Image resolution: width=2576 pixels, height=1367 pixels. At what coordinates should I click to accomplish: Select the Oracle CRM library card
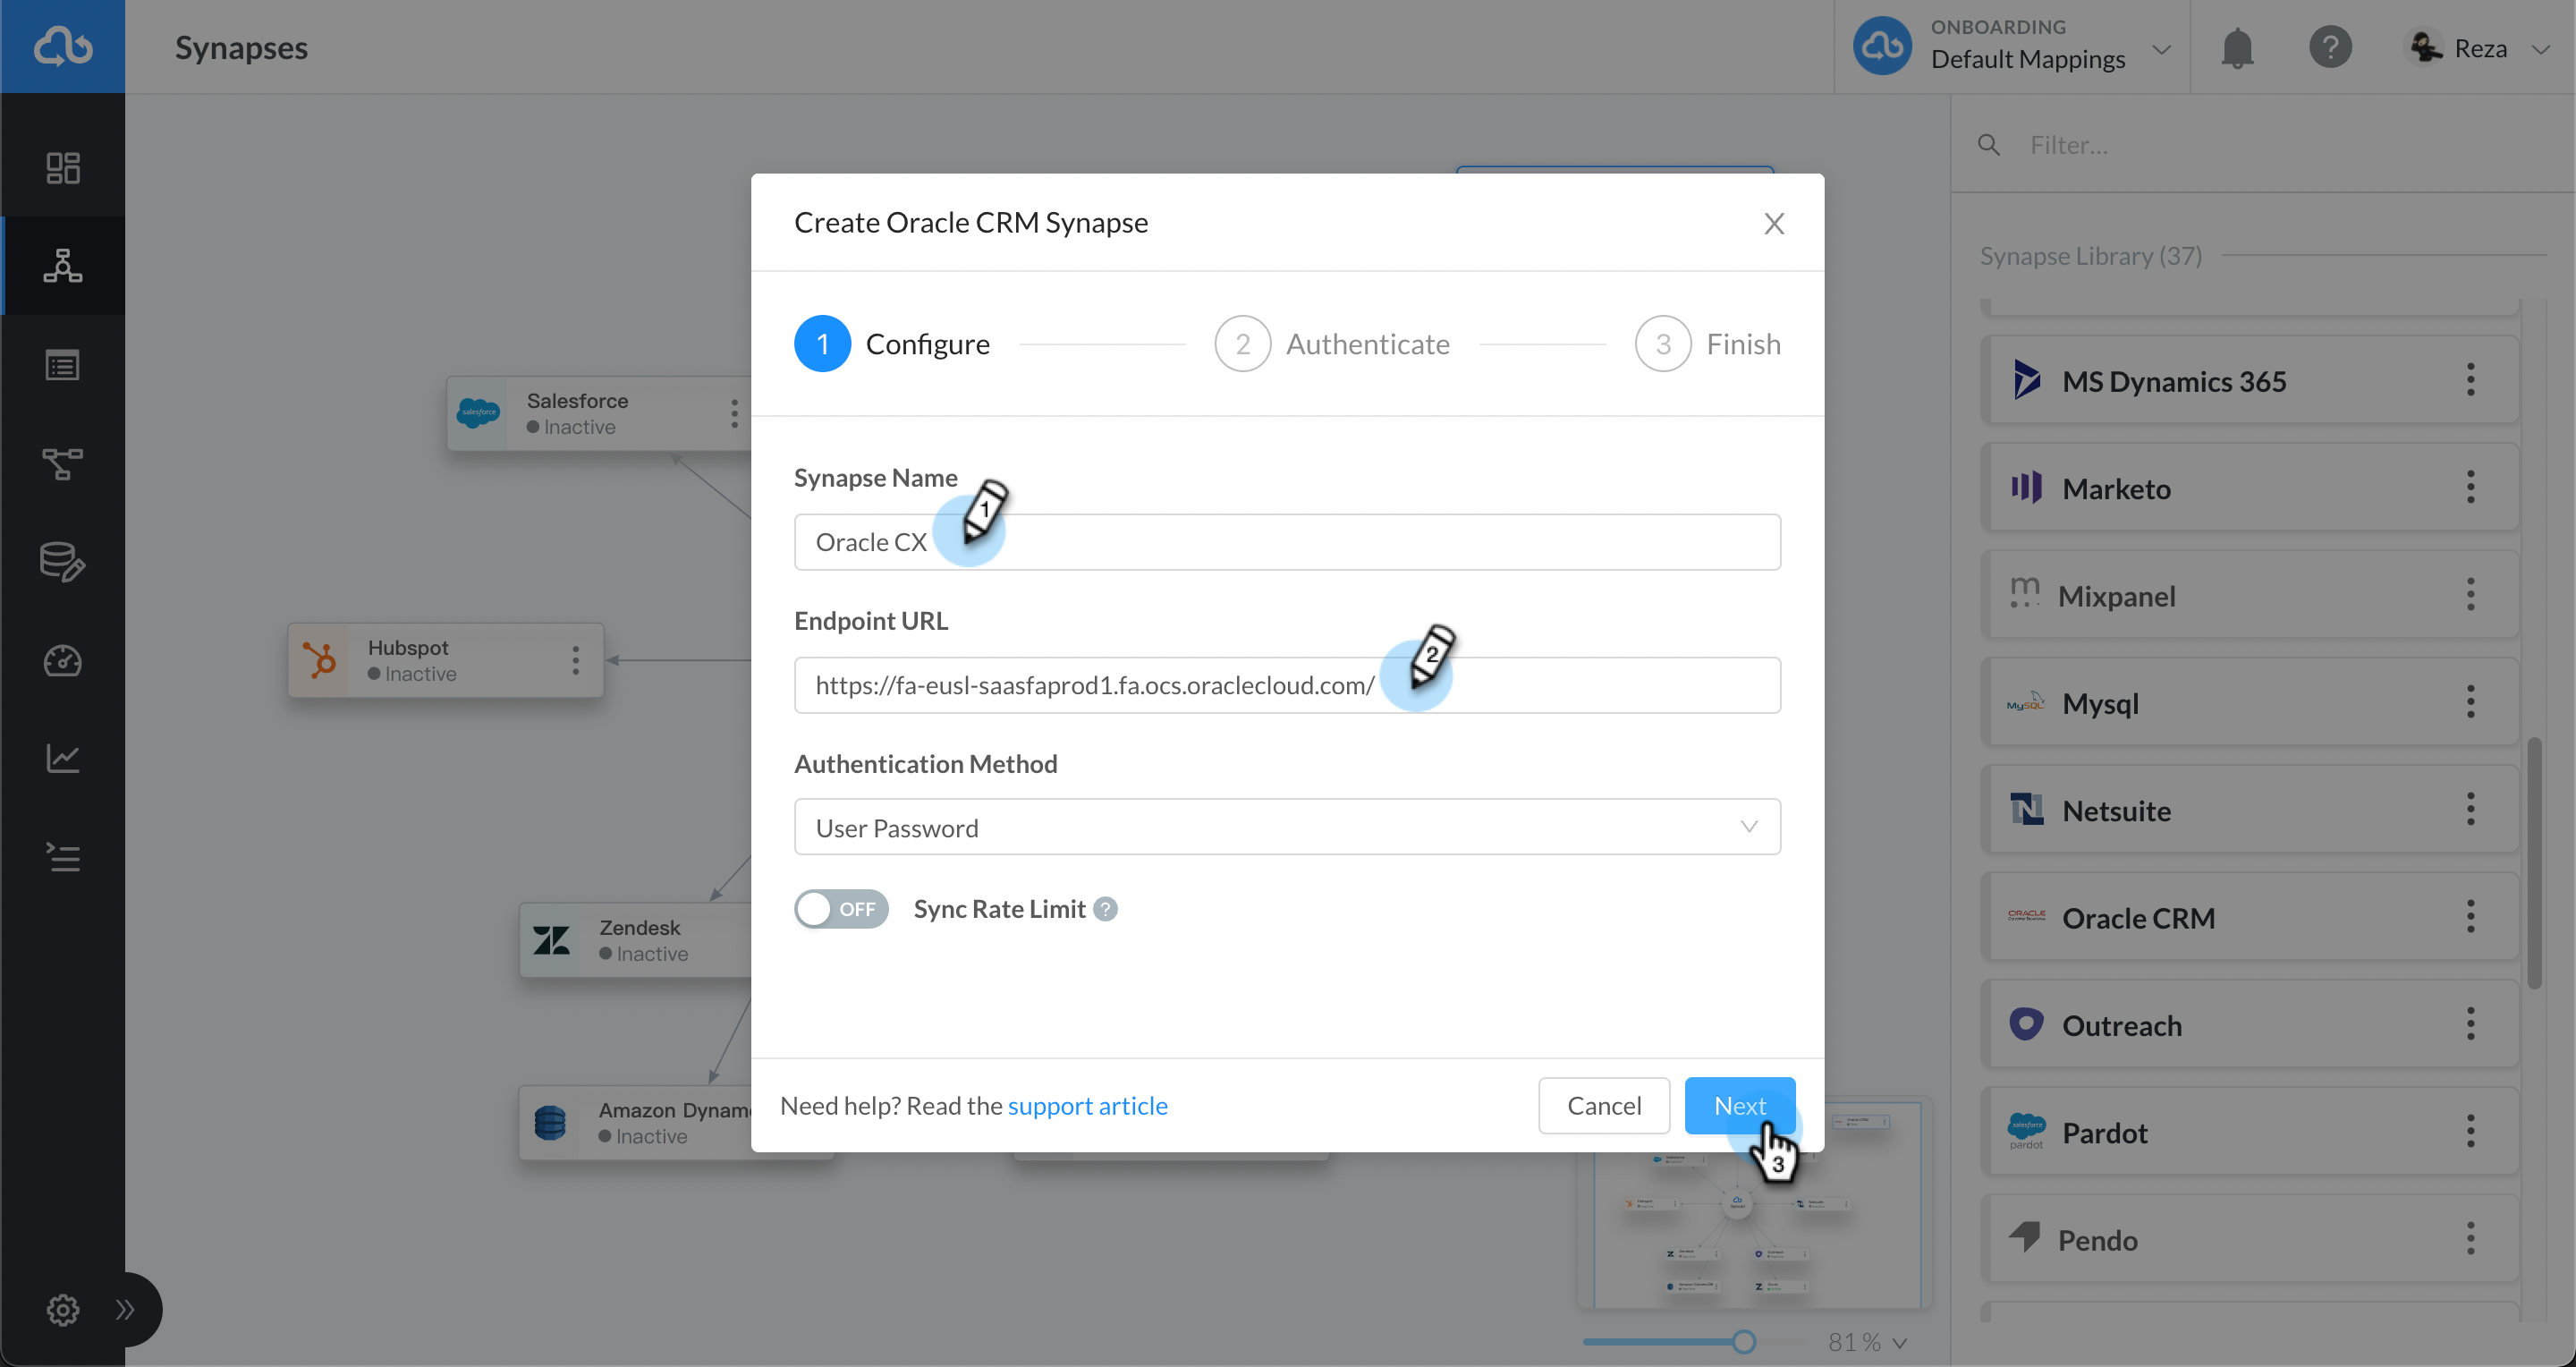2250,917
